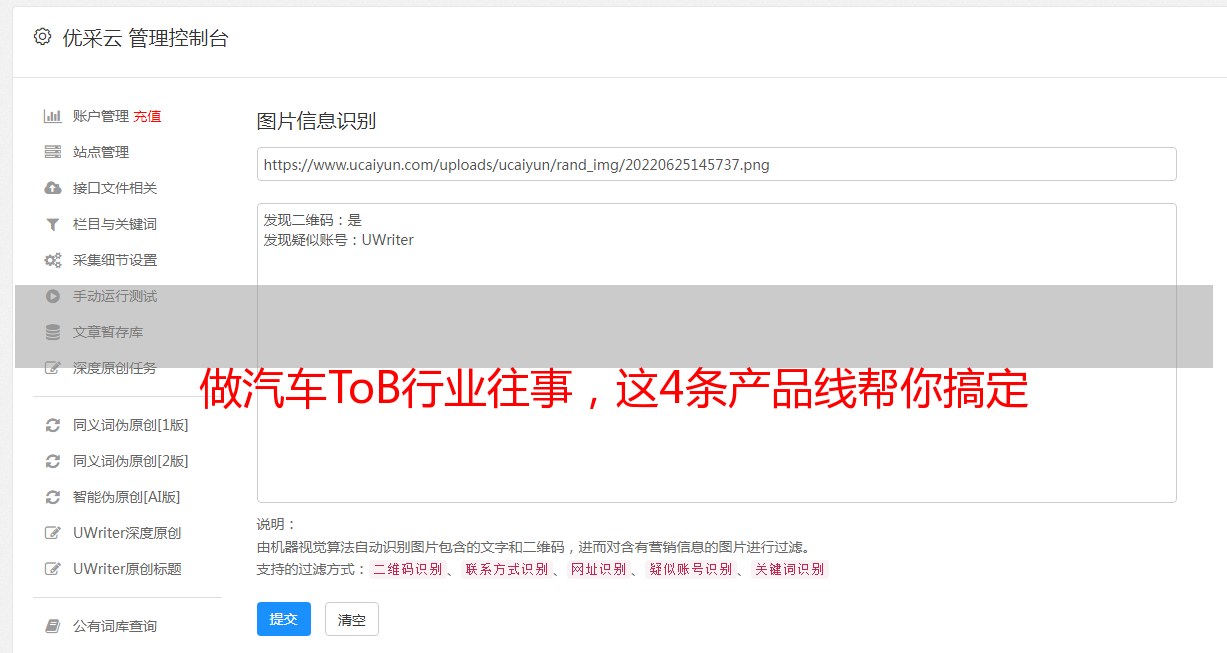
Task: Click the gear icon beside 优采云 管理控制台
Action: pos(42,37)
